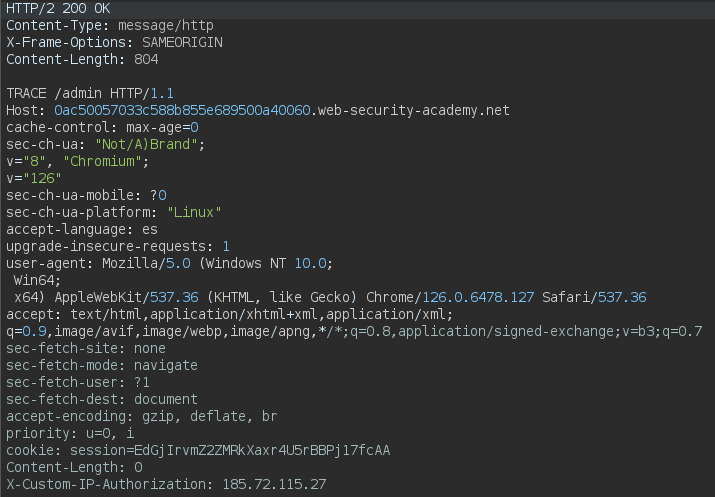Click the Content-Type message/http header line
This screenshot has width=715, height=497.
tap(109, 26)
